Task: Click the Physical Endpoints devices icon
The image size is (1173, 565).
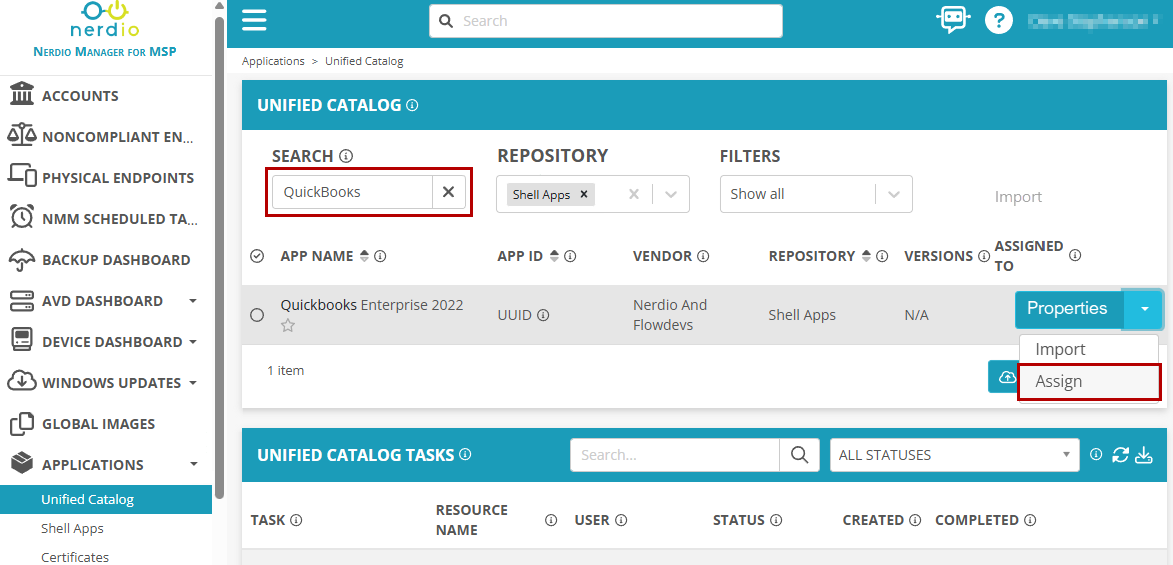Action: pyautogui.click(x=22, y=177)
